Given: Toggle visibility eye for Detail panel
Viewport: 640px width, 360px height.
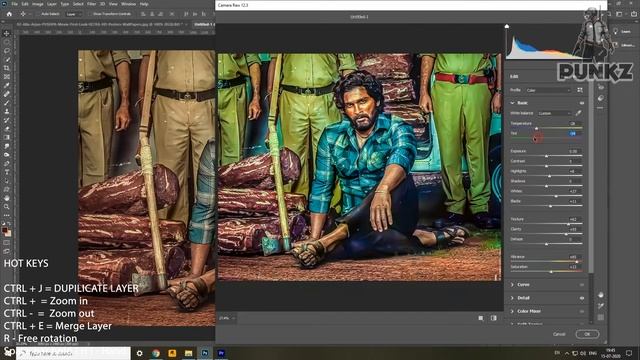Looking at the screenshot, I should 581,298.
